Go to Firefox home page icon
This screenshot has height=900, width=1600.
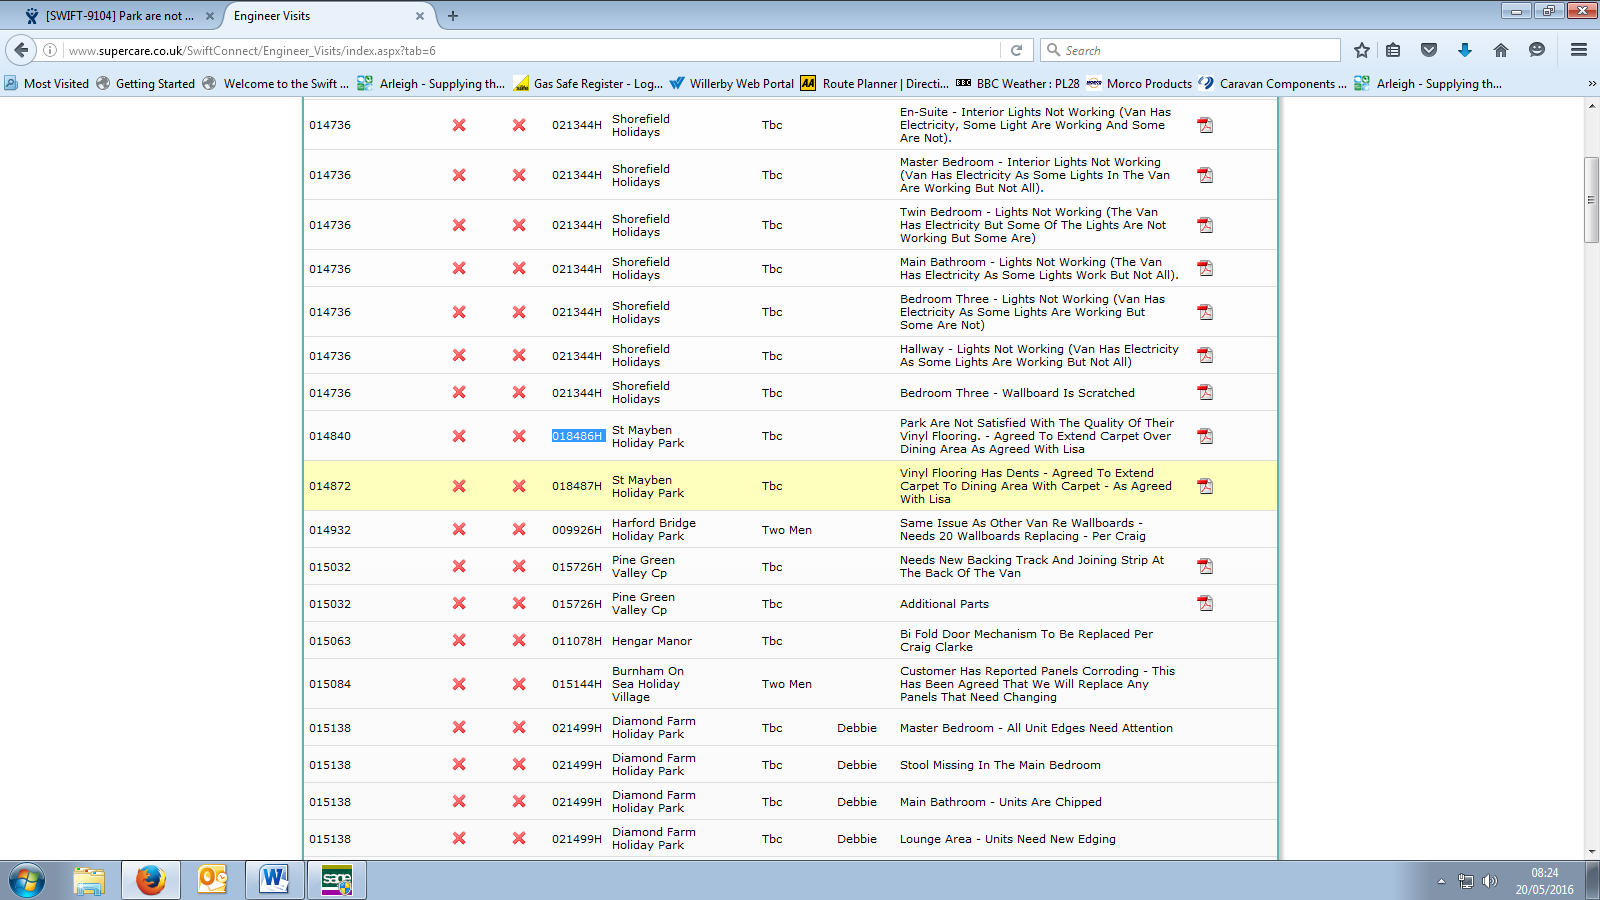(1500, 50)
